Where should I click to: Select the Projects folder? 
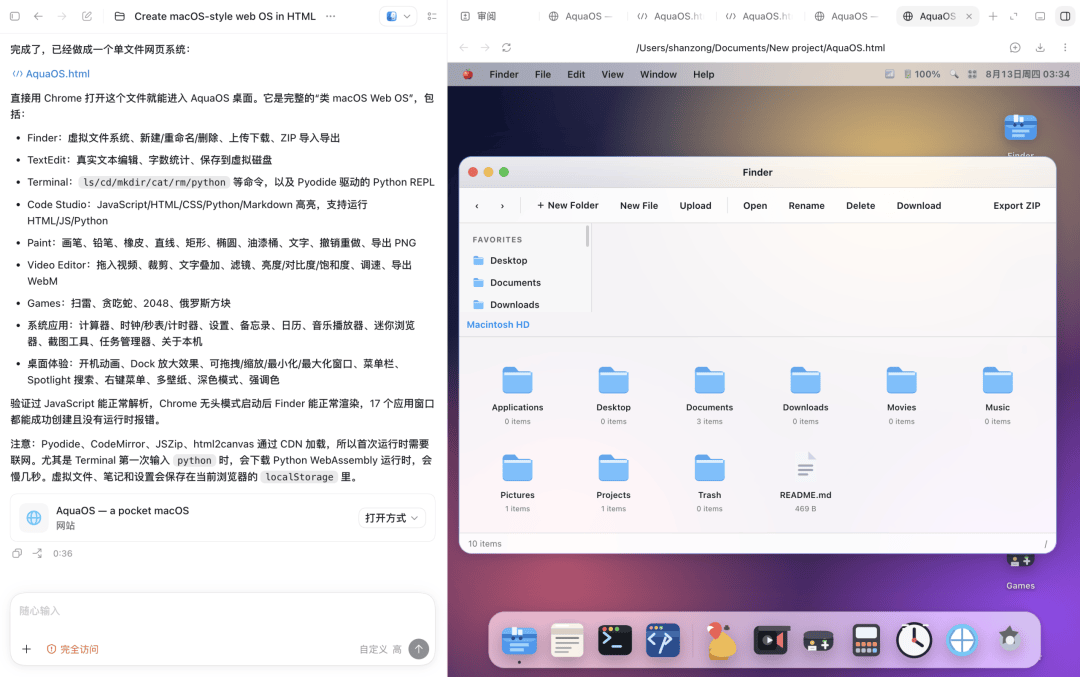pyautogui.click(x=613, y=482)
